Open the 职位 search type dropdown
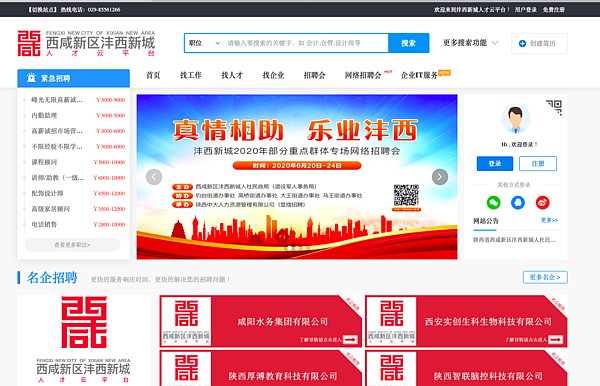This screenshot has width=600, height=386. coord(204,43)
